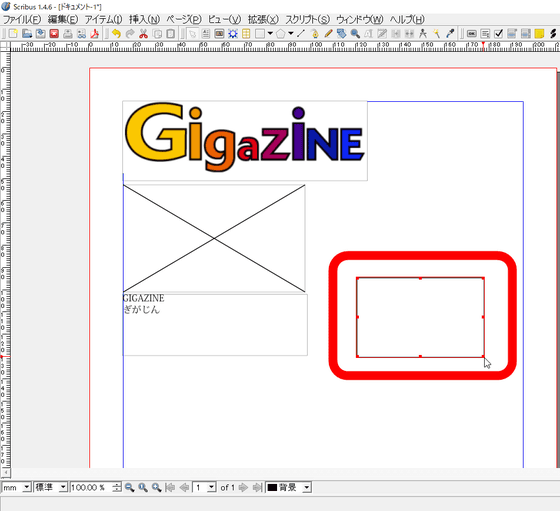Open the ページ(P) menu
This screenshot has width=560, height=511.
tap(184, 19)
